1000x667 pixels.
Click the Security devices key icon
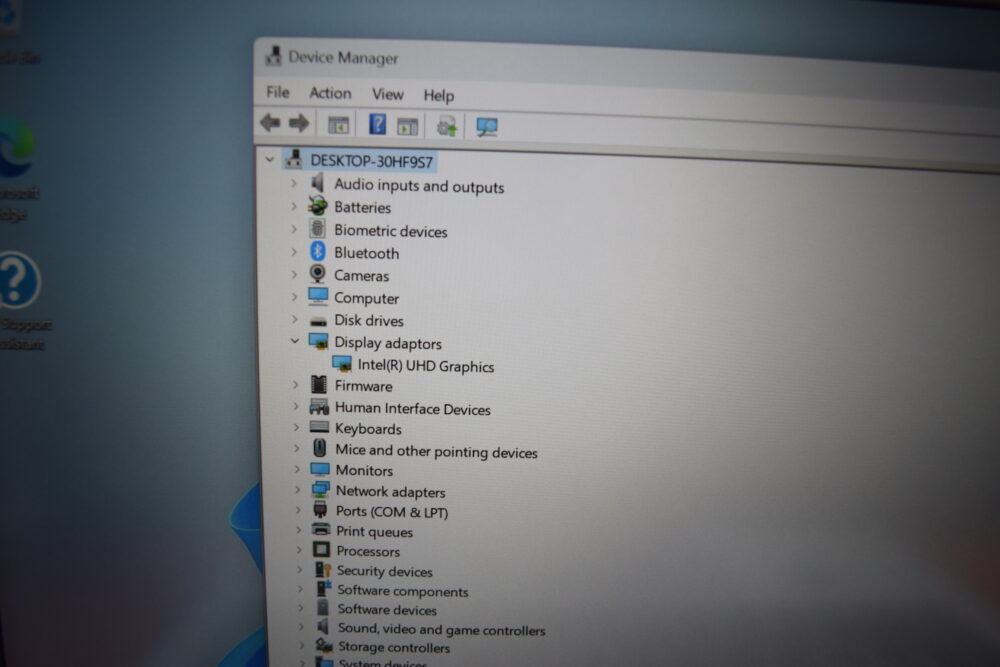pos(323,569)
